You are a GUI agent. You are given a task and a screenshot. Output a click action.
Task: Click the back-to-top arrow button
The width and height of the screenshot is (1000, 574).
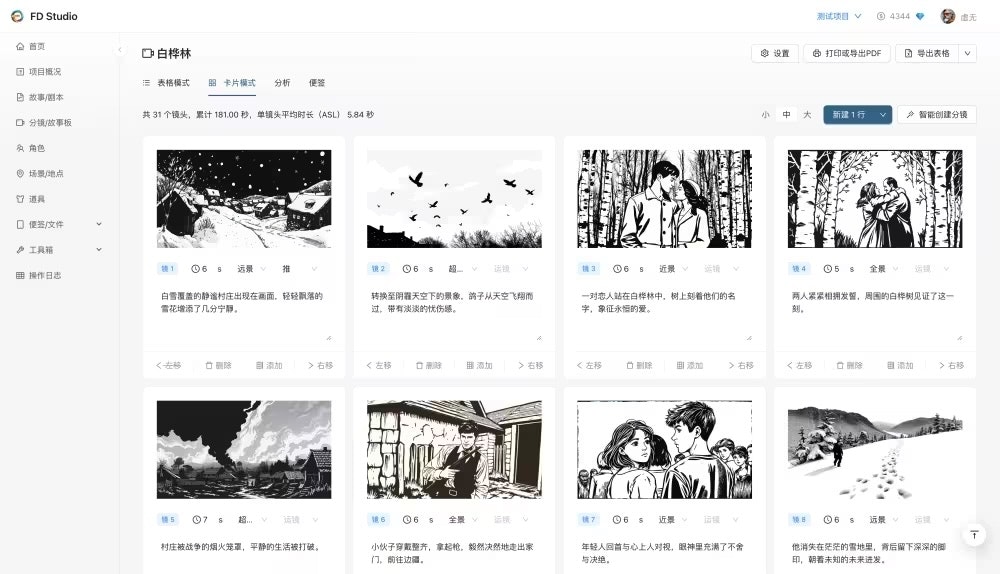(x=974, y=534)
